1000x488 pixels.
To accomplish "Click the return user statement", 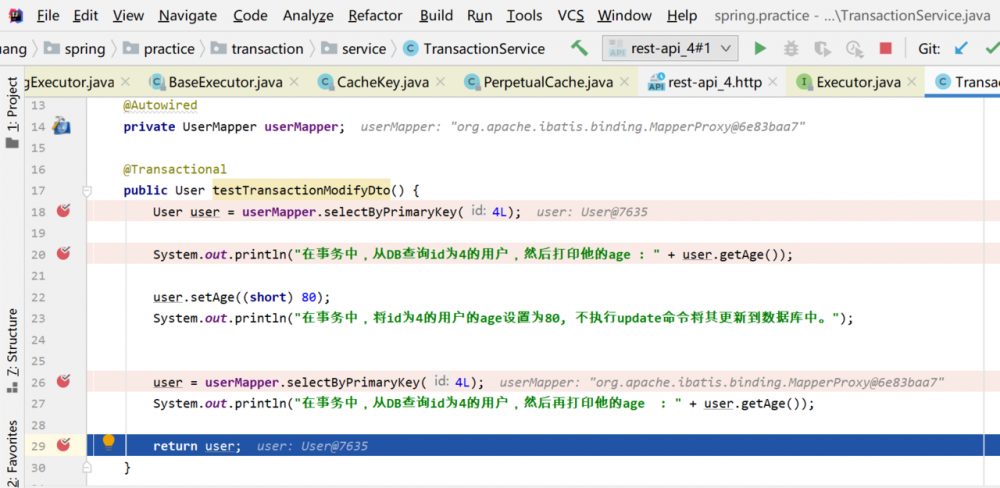I will pyautogui.click(x=197, y=446).
